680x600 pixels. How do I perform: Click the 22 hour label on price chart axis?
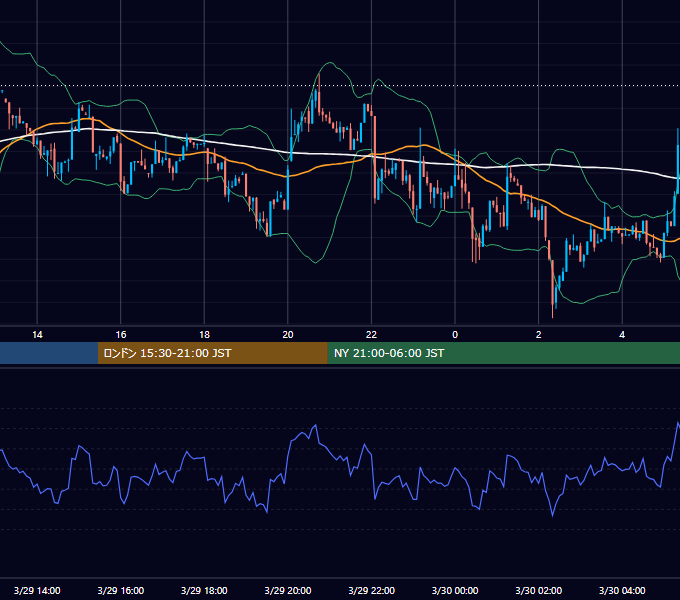tap(371, 335)
